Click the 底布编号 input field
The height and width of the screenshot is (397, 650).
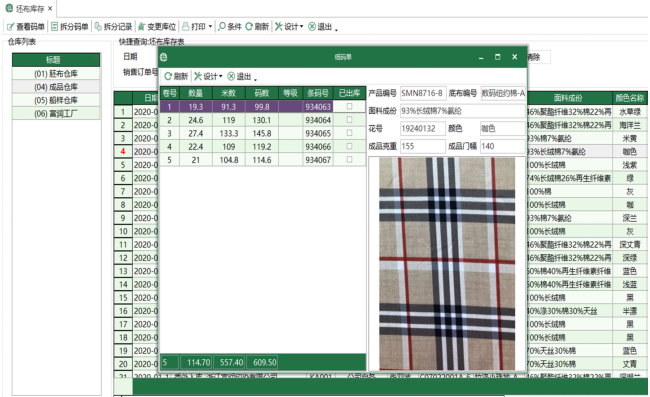tap(503, 93)
